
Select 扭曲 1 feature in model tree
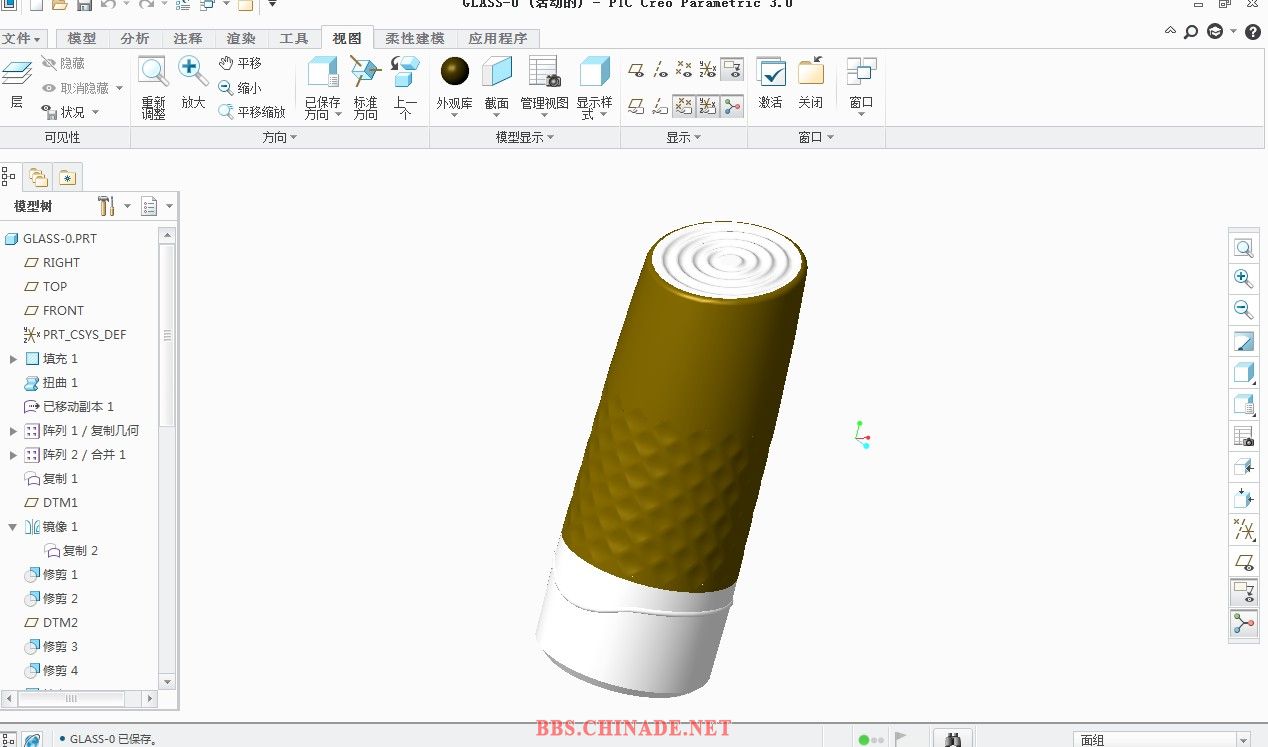[x=59, y=383]
